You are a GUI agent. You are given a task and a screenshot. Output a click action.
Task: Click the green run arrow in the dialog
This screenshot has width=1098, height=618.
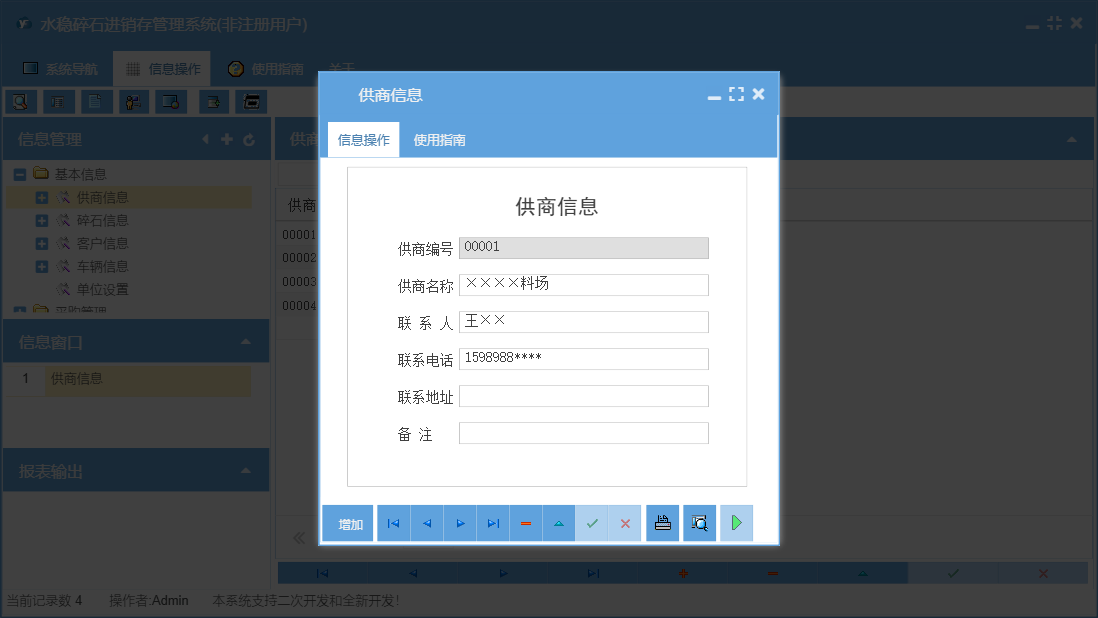[x=737, y=522]
